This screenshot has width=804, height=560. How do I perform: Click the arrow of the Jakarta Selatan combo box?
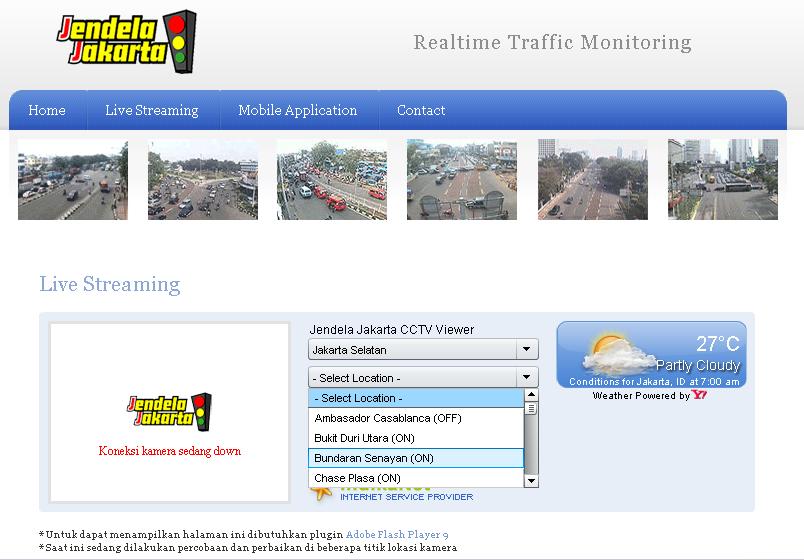526,349
